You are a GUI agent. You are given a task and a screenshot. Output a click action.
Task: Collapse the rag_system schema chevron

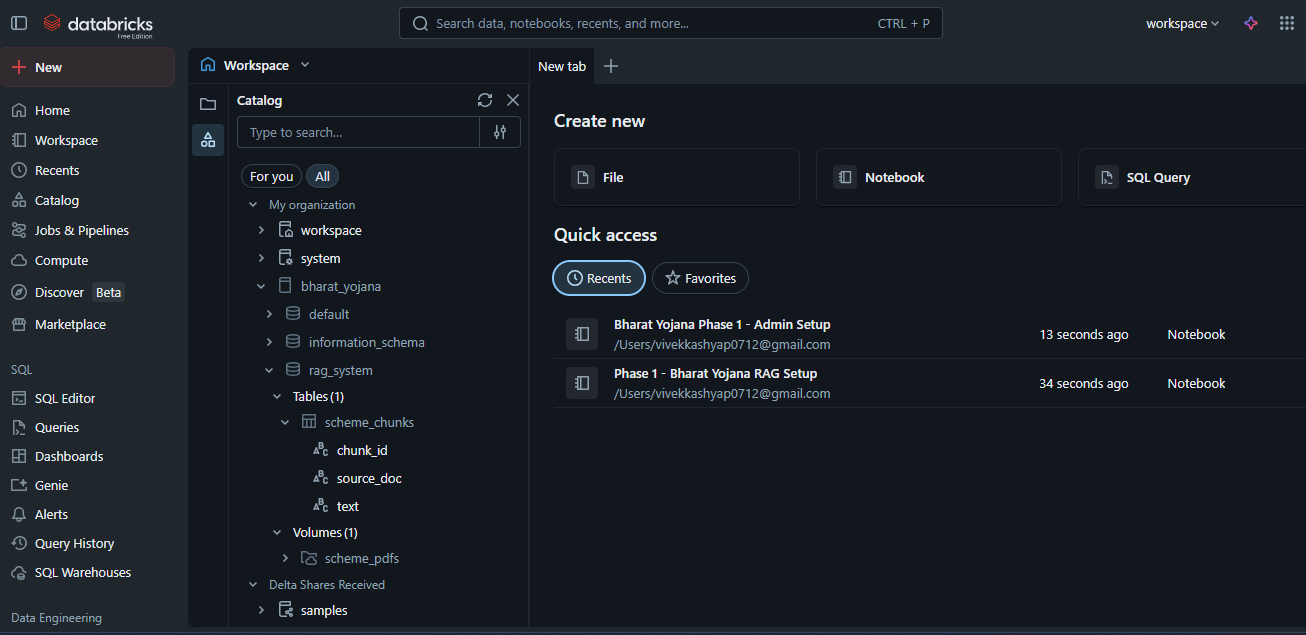point(269,370)
